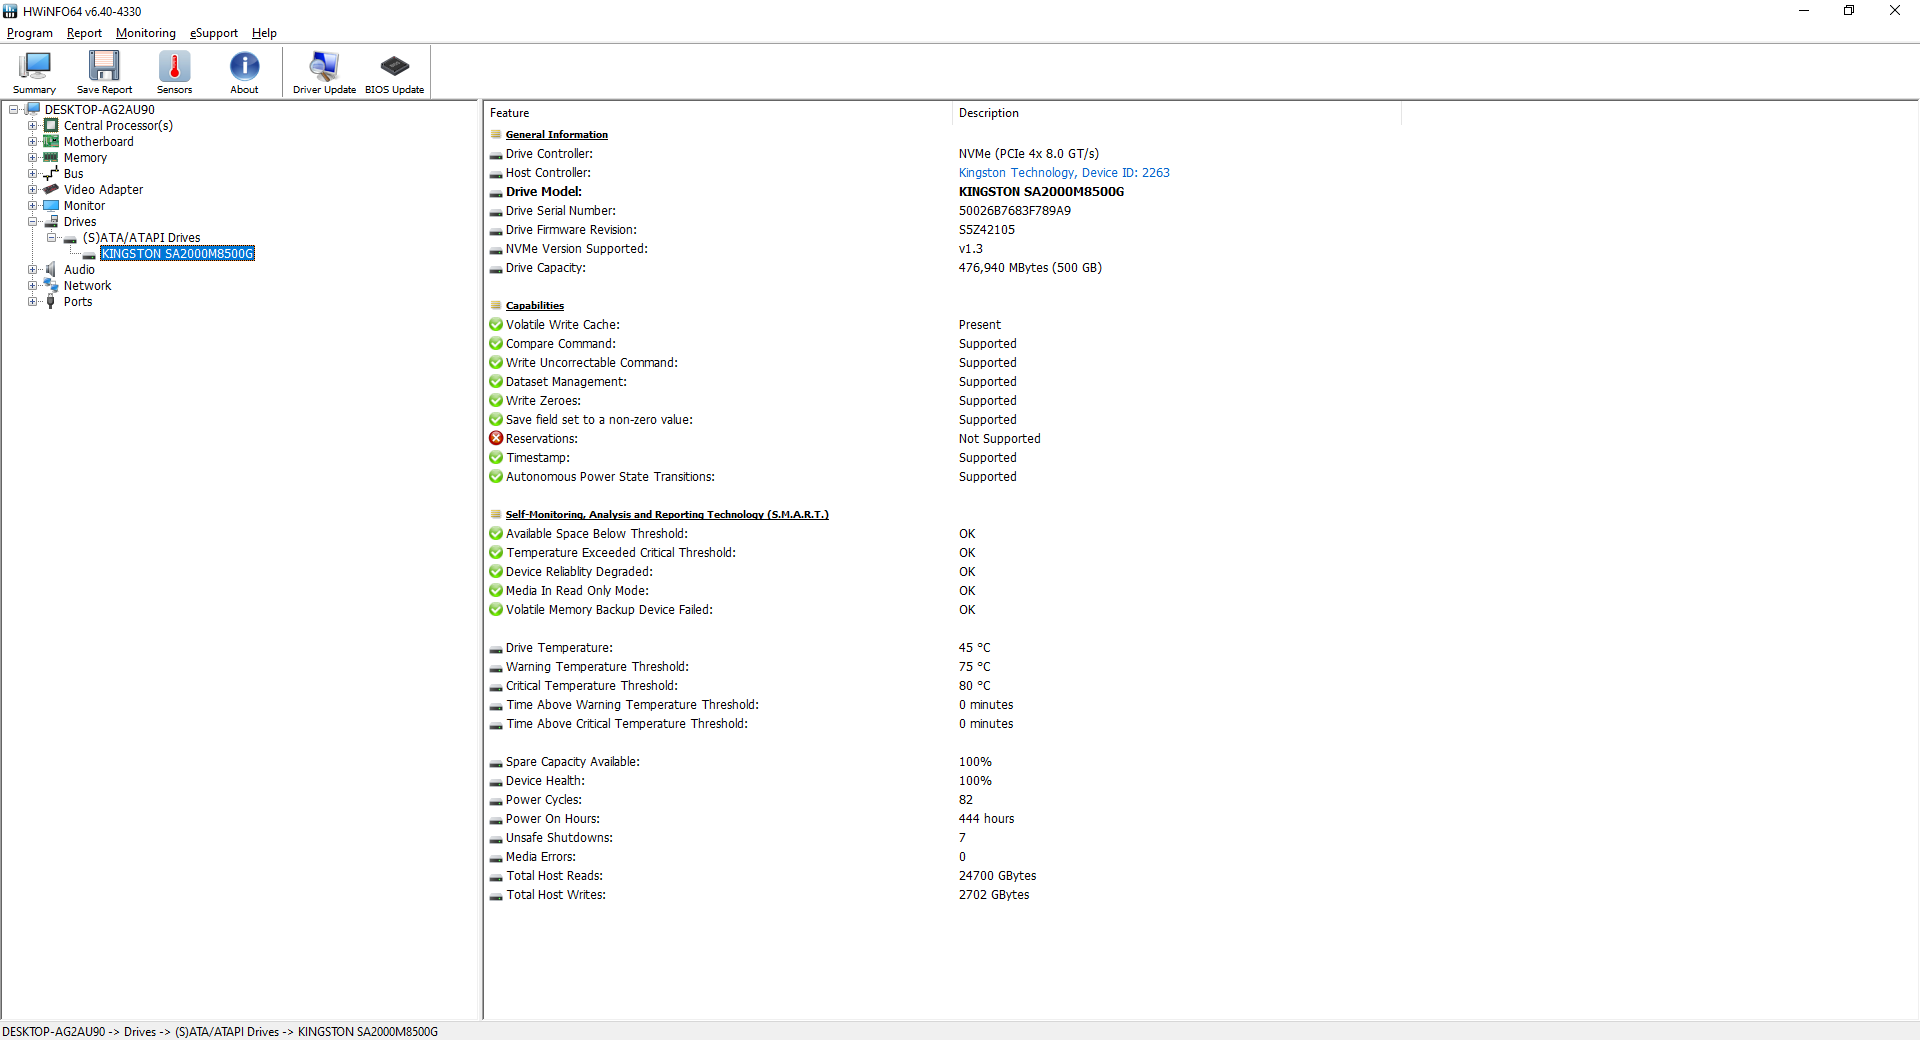
Task: Open the Monitoring menu
Action: pos(146,33)
